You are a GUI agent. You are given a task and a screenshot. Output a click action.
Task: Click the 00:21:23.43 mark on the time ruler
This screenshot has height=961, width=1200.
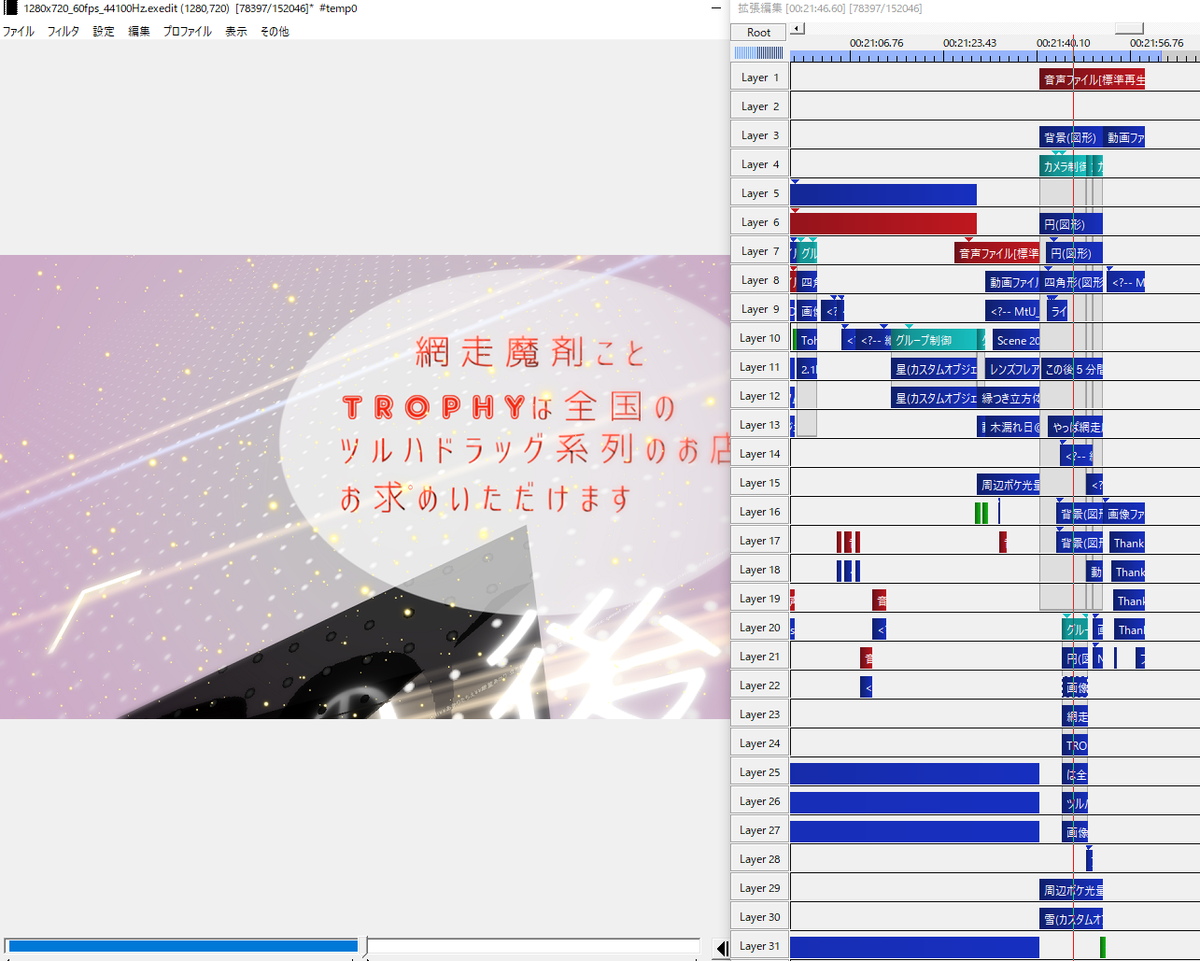[969, 43]
